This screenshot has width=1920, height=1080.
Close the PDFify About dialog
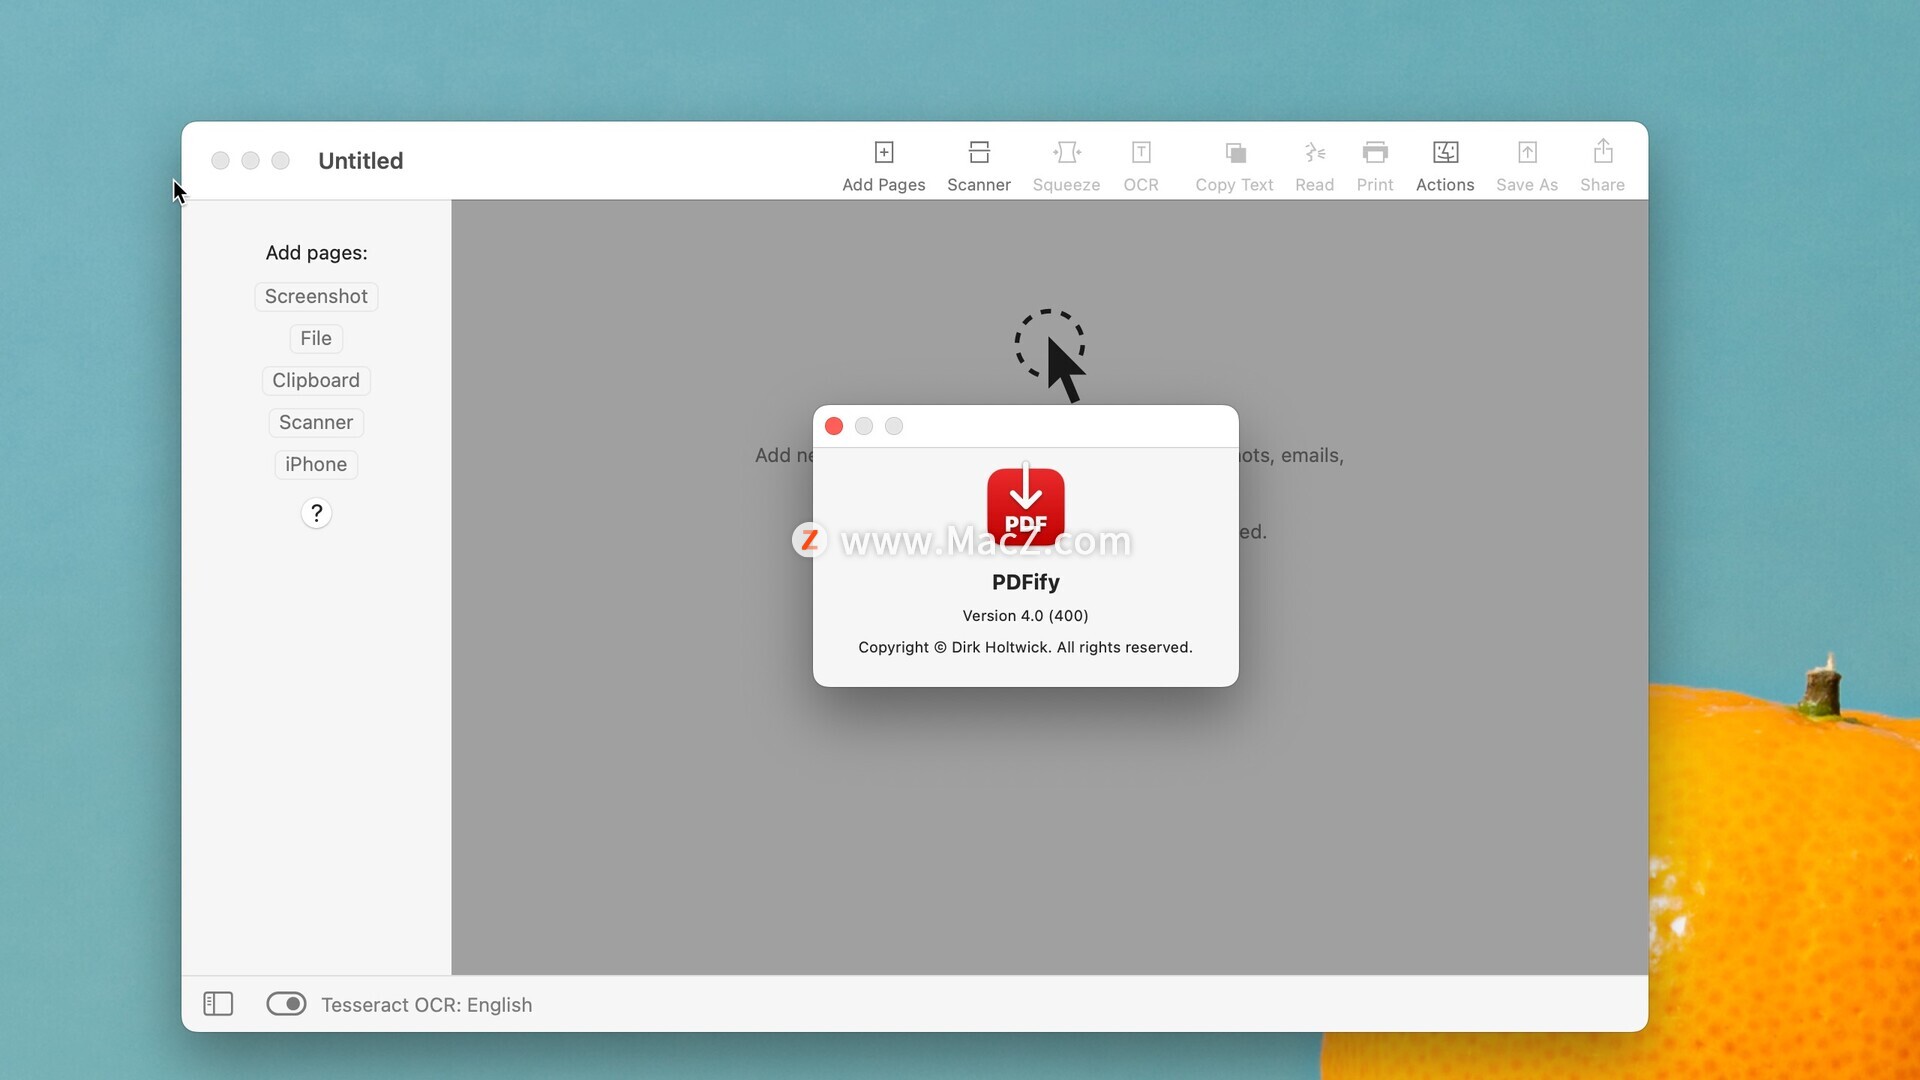click(834, 426)
